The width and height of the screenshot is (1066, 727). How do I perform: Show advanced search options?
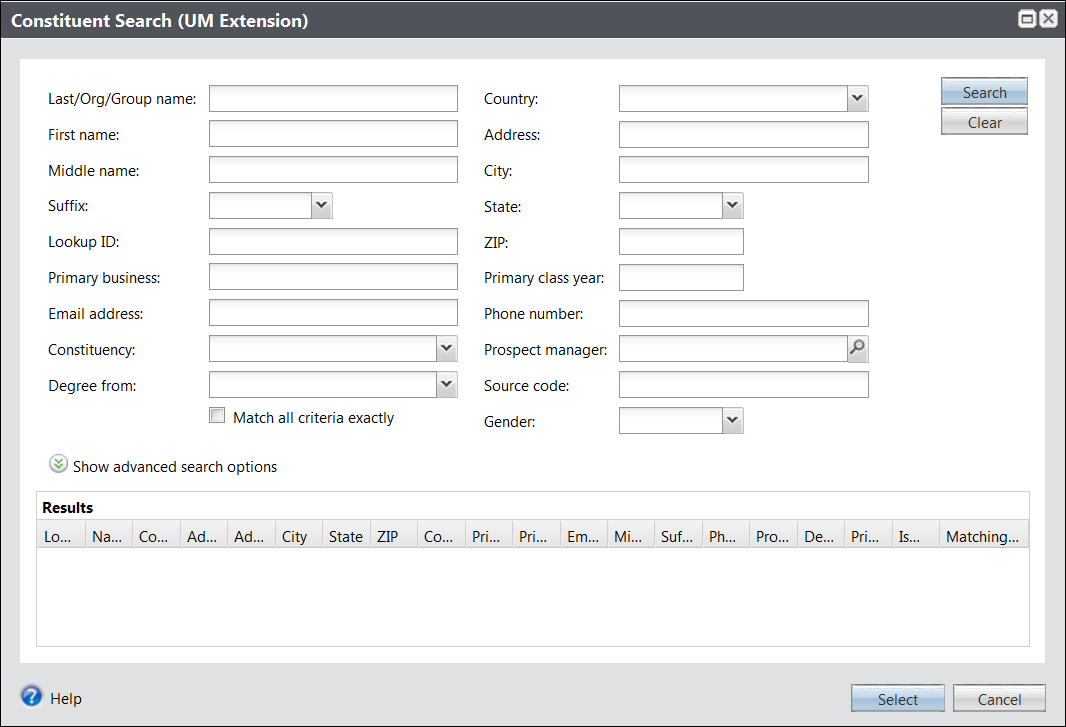(175, 467)
